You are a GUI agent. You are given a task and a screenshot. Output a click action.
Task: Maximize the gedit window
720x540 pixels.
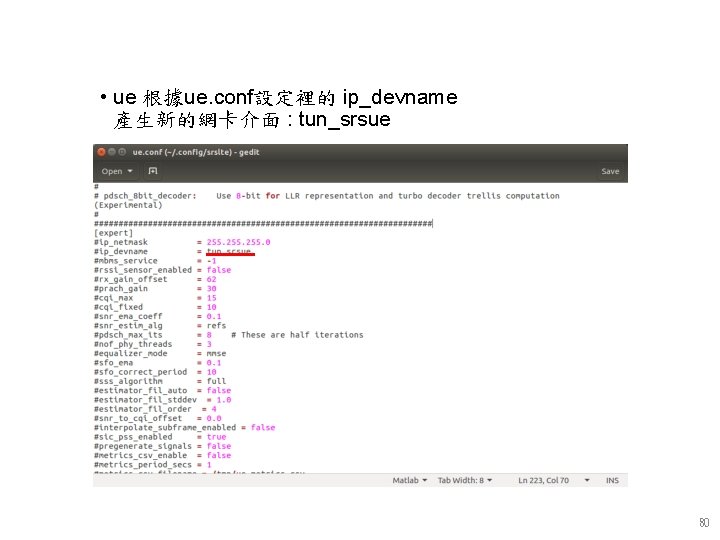point(122,152)
